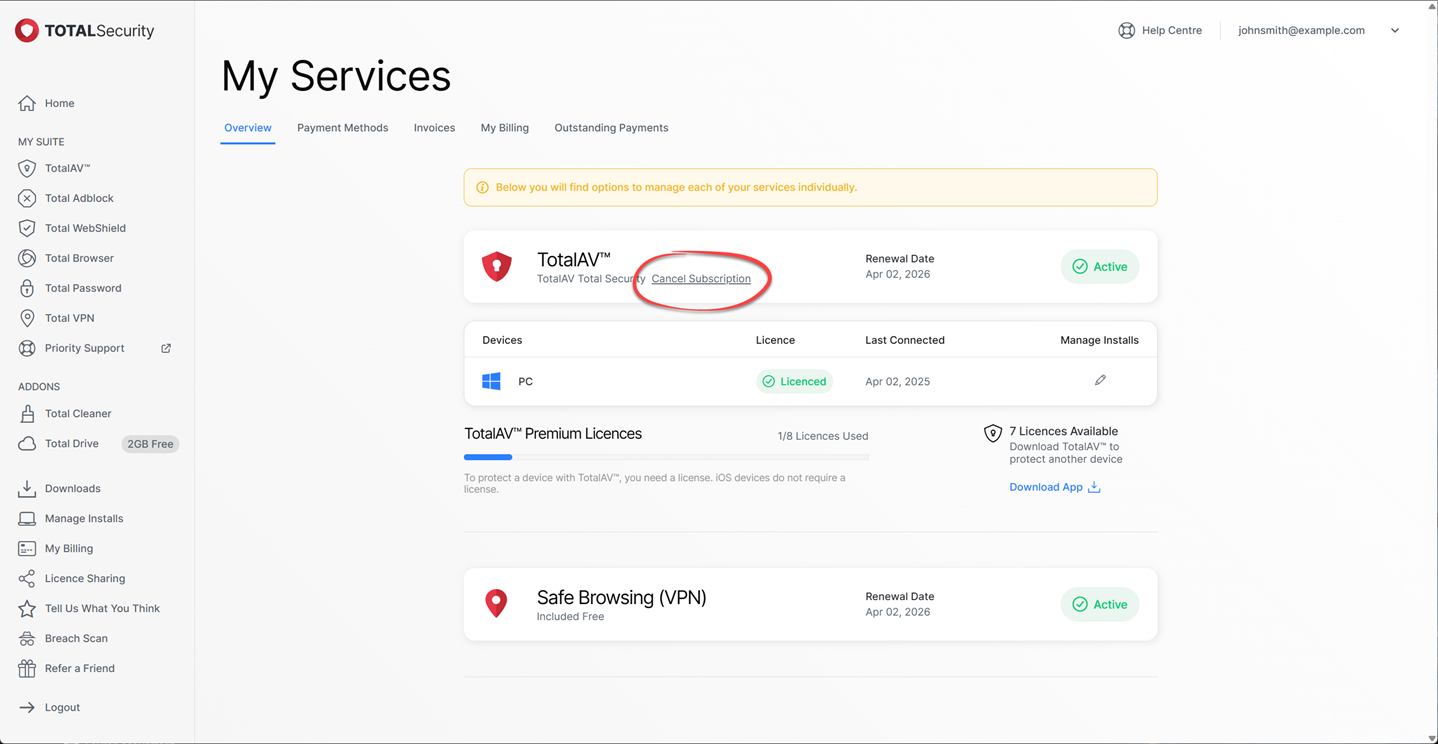The image size is (1438, 744).
Task: Click the Windows logo for PC device
Action: click(491, 381)
